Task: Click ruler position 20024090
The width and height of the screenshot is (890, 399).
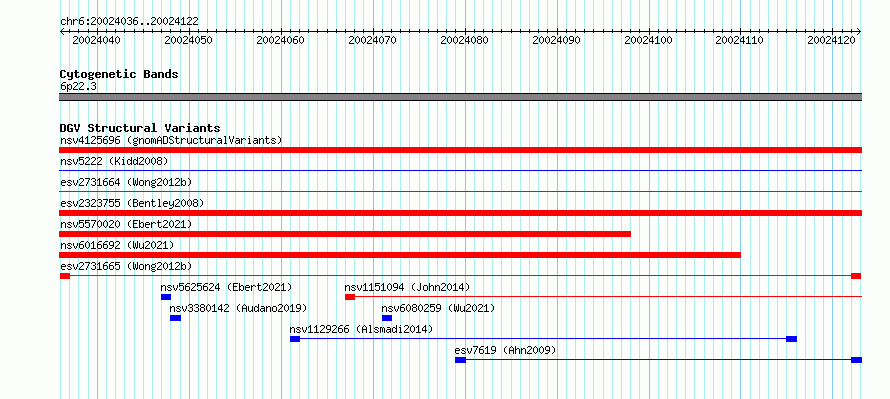Action: point(556,40)
